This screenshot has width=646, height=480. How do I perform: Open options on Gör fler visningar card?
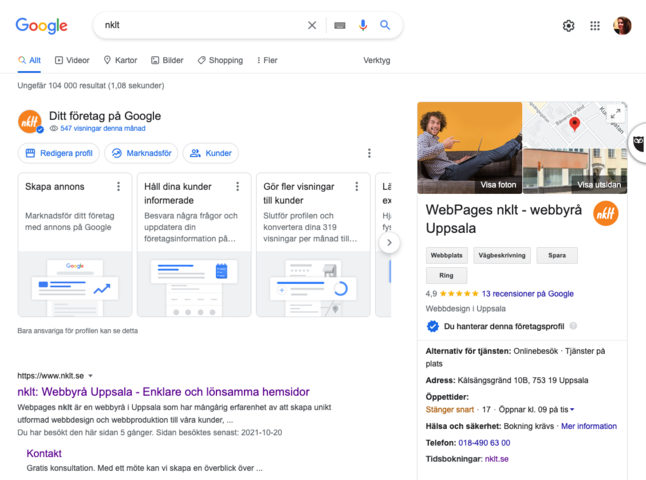(357, 187)
